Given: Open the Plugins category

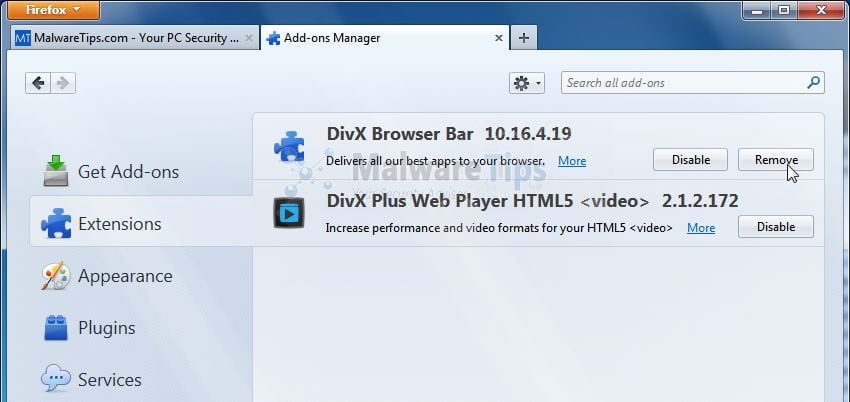Looking at the screenshot, I should (x=141, y=328).
